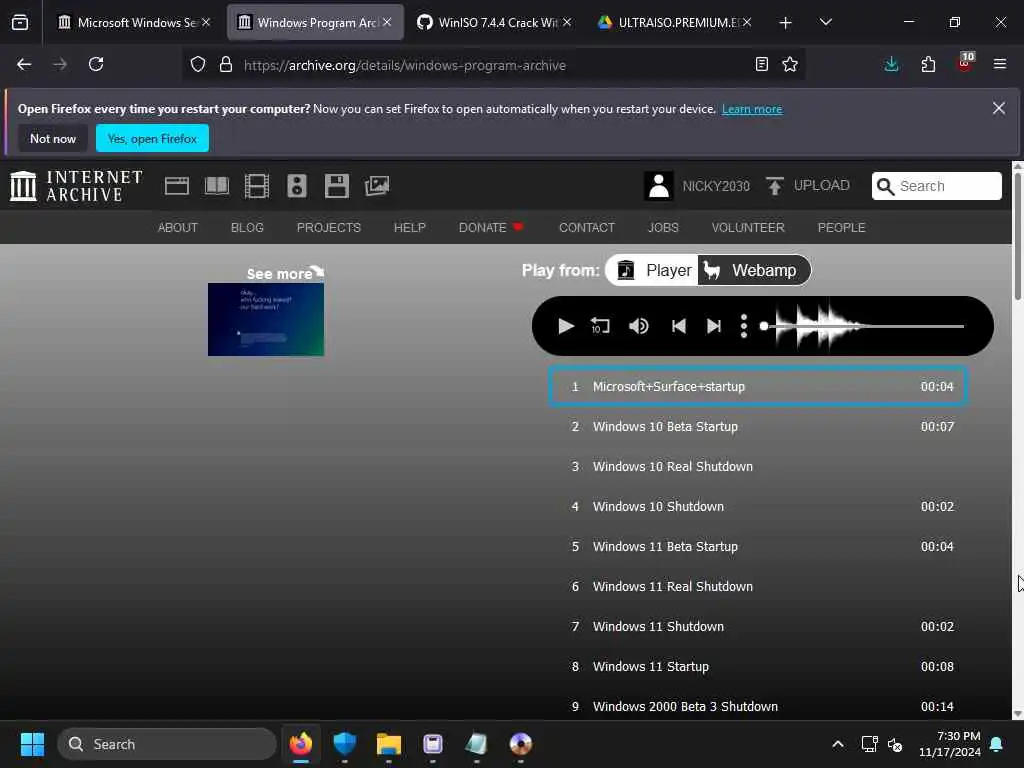The image size is (1024, 768).
Task: Toggle reader view icon
Action: pos(761,64)
